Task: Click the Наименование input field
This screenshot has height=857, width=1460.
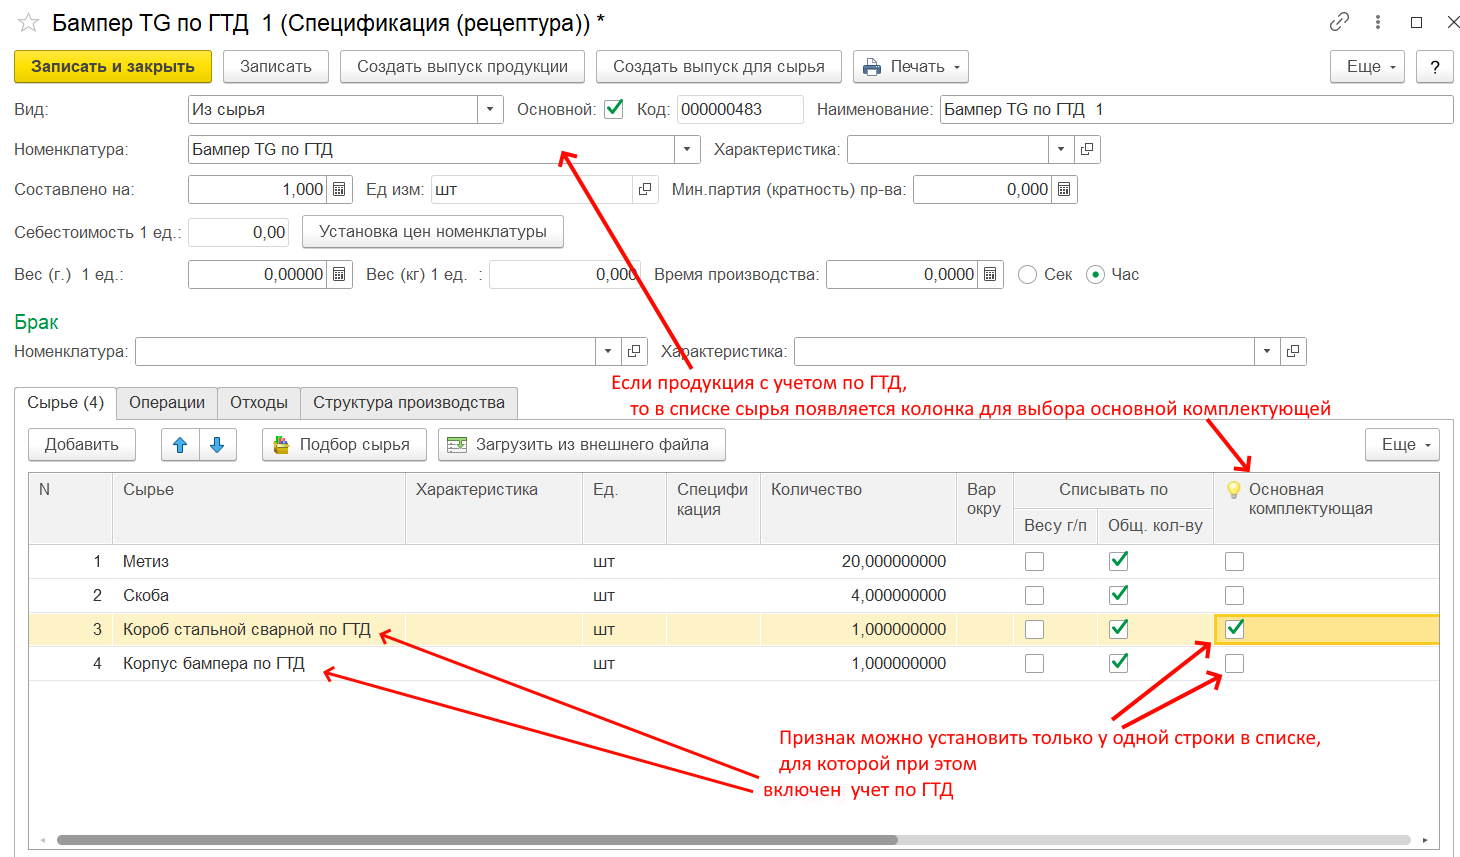Action: 1195,110
